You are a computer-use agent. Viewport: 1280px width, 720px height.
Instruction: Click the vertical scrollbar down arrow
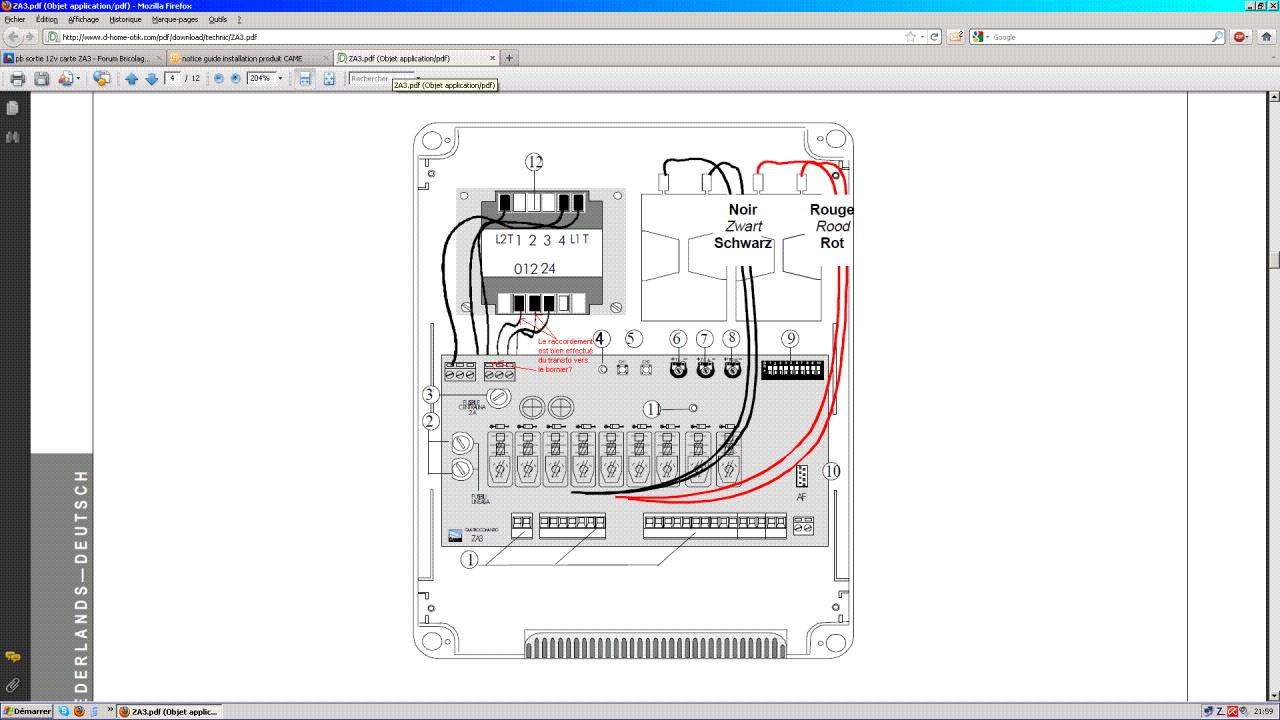(x=1274, y=695)
